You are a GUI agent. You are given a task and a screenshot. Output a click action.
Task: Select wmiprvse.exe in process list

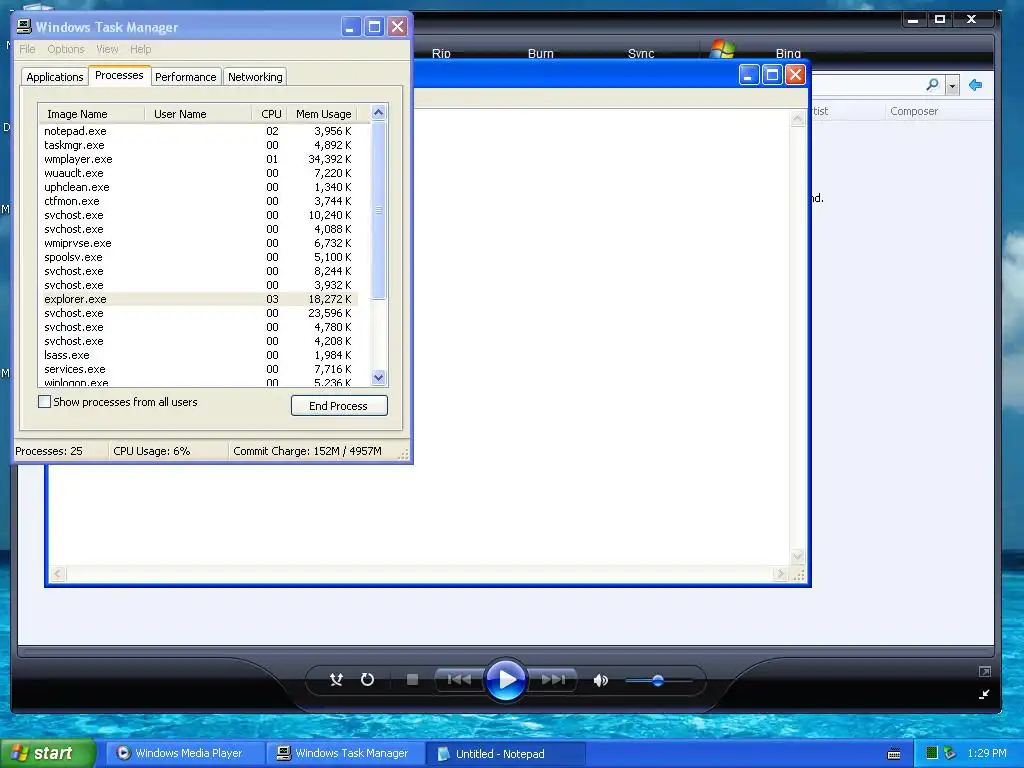pyautogui.click(x=198, y=243)
